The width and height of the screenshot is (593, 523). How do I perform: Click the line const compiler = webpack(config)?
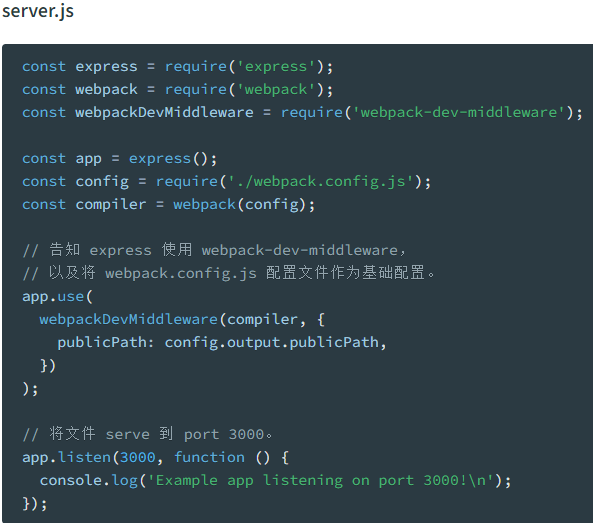pos(168,205)
